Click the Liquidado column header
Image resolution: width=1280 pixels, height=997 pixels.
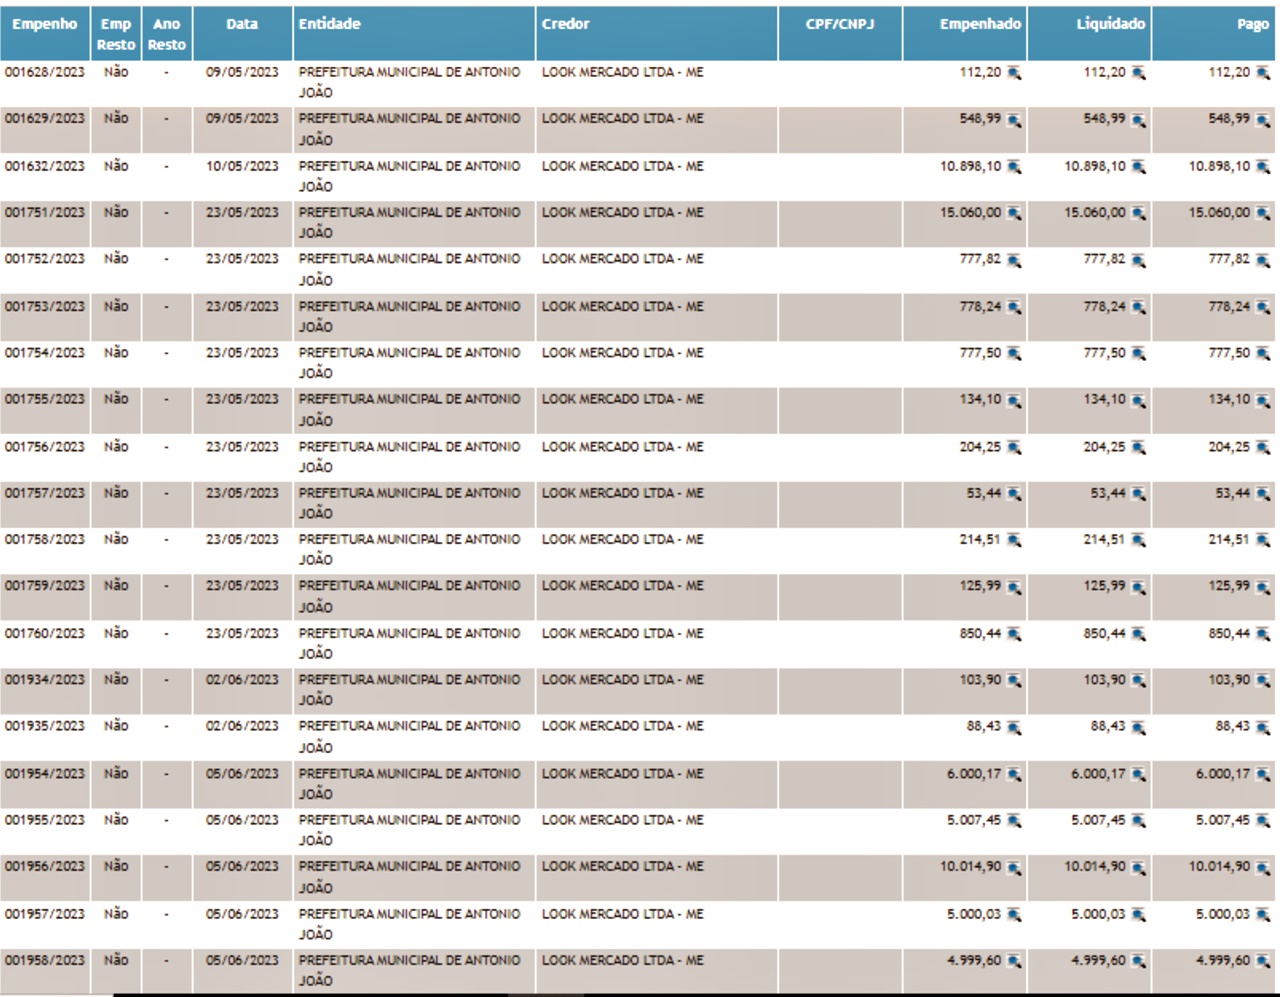point(1110,24)
